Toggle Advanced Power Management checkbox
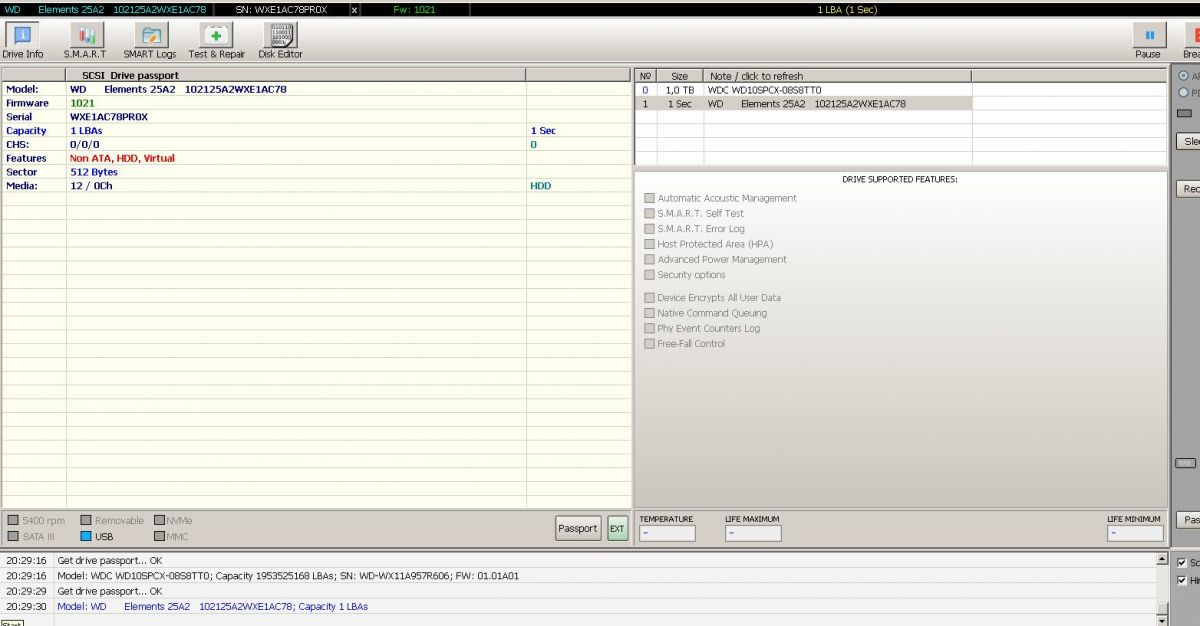Screen dimensions: 1200x626 coord(650,259)
